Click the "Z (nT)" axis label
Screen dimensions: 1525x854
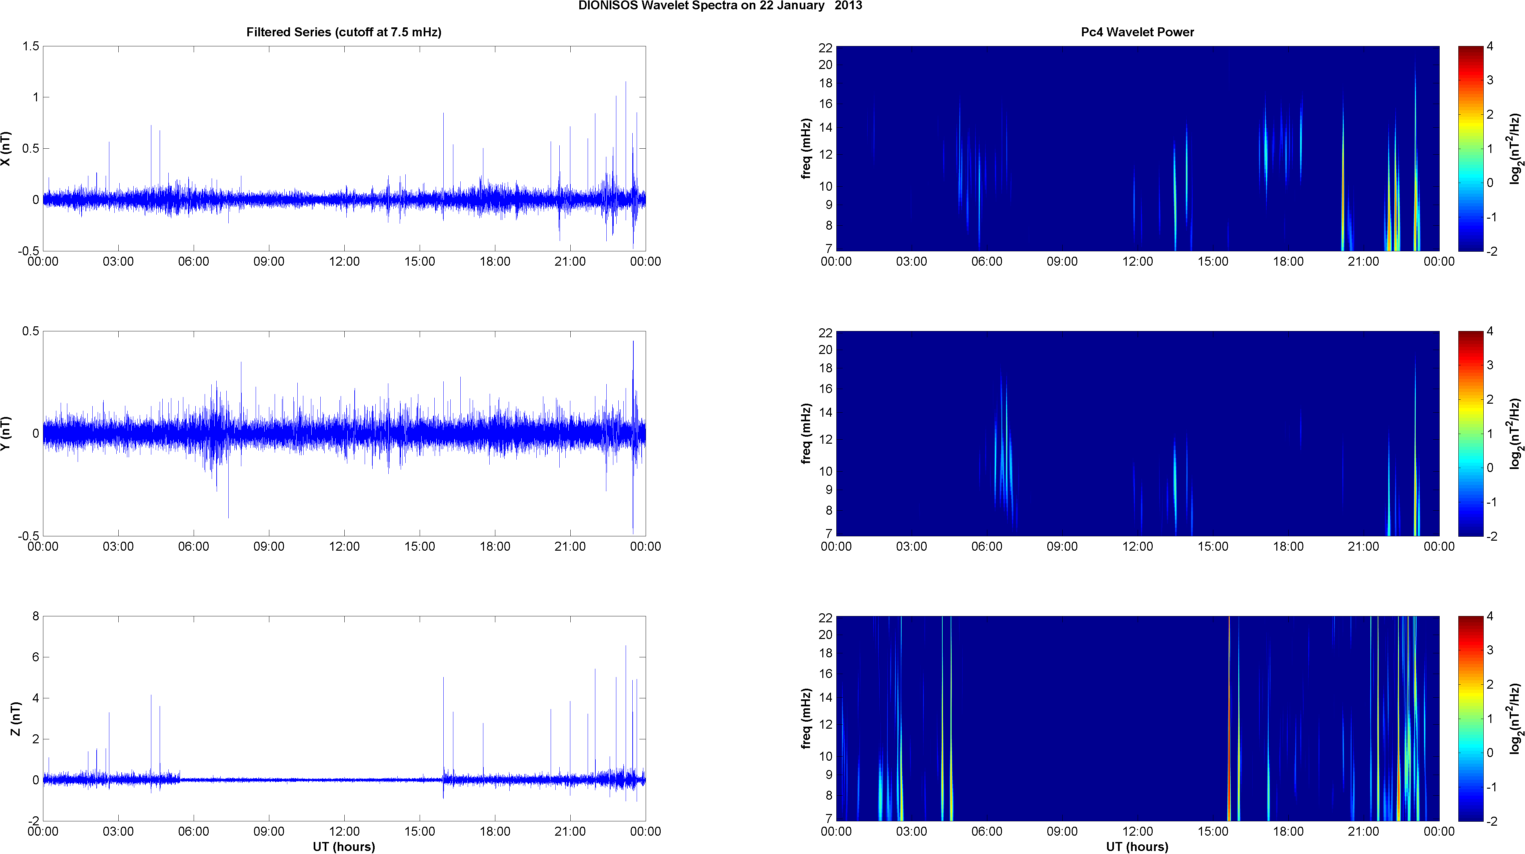(x=16, y=719)
